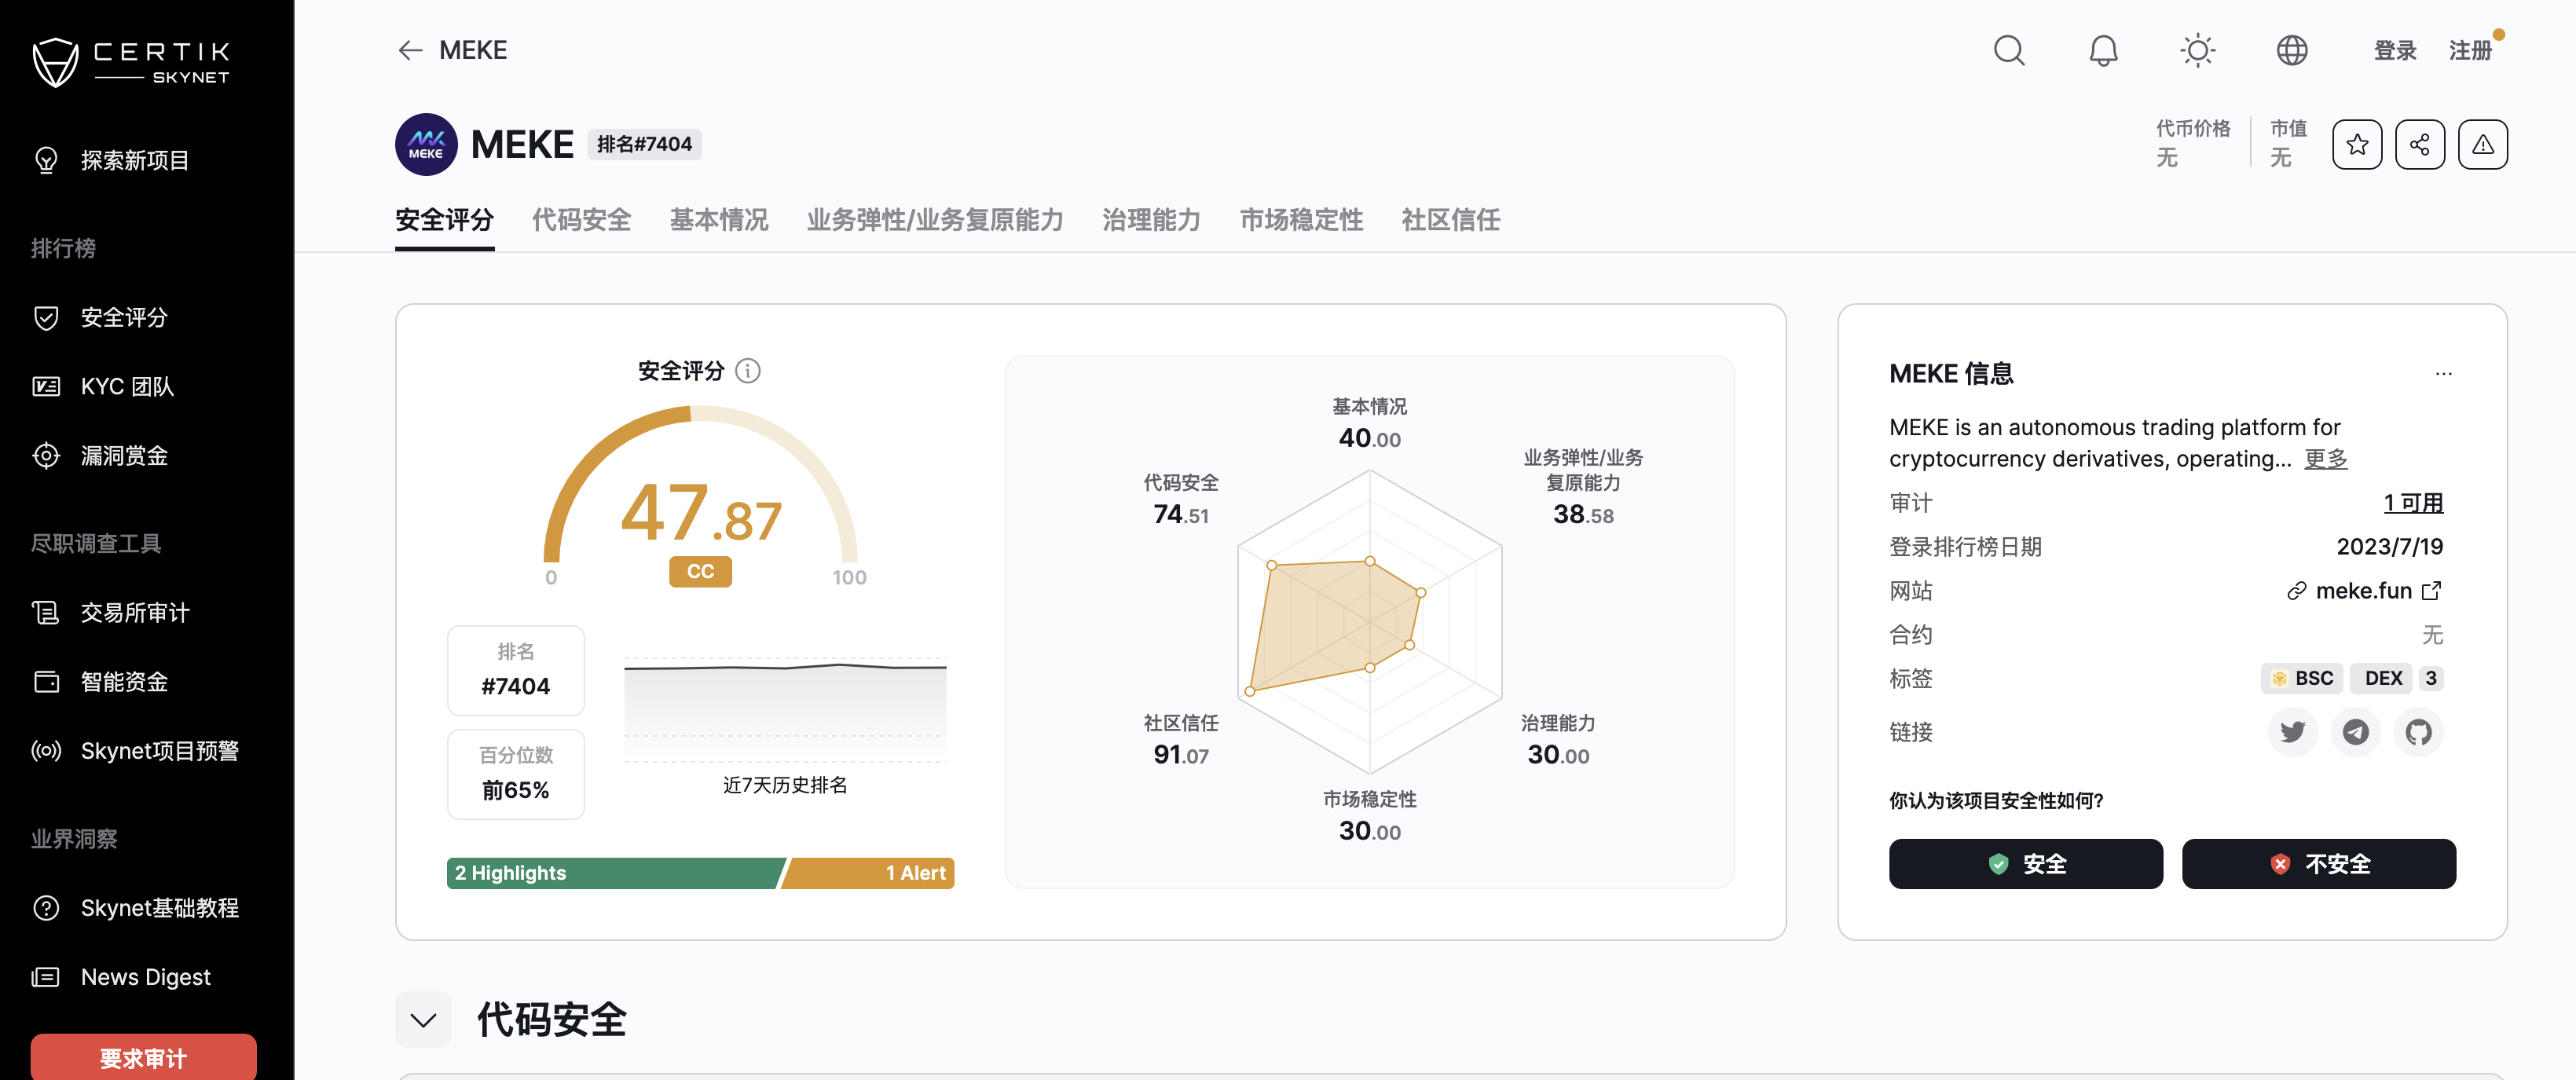Open MEKE's GitHub link
The height and width of the screenshot is (1080, 2576).
click(x=2418, y=732)
